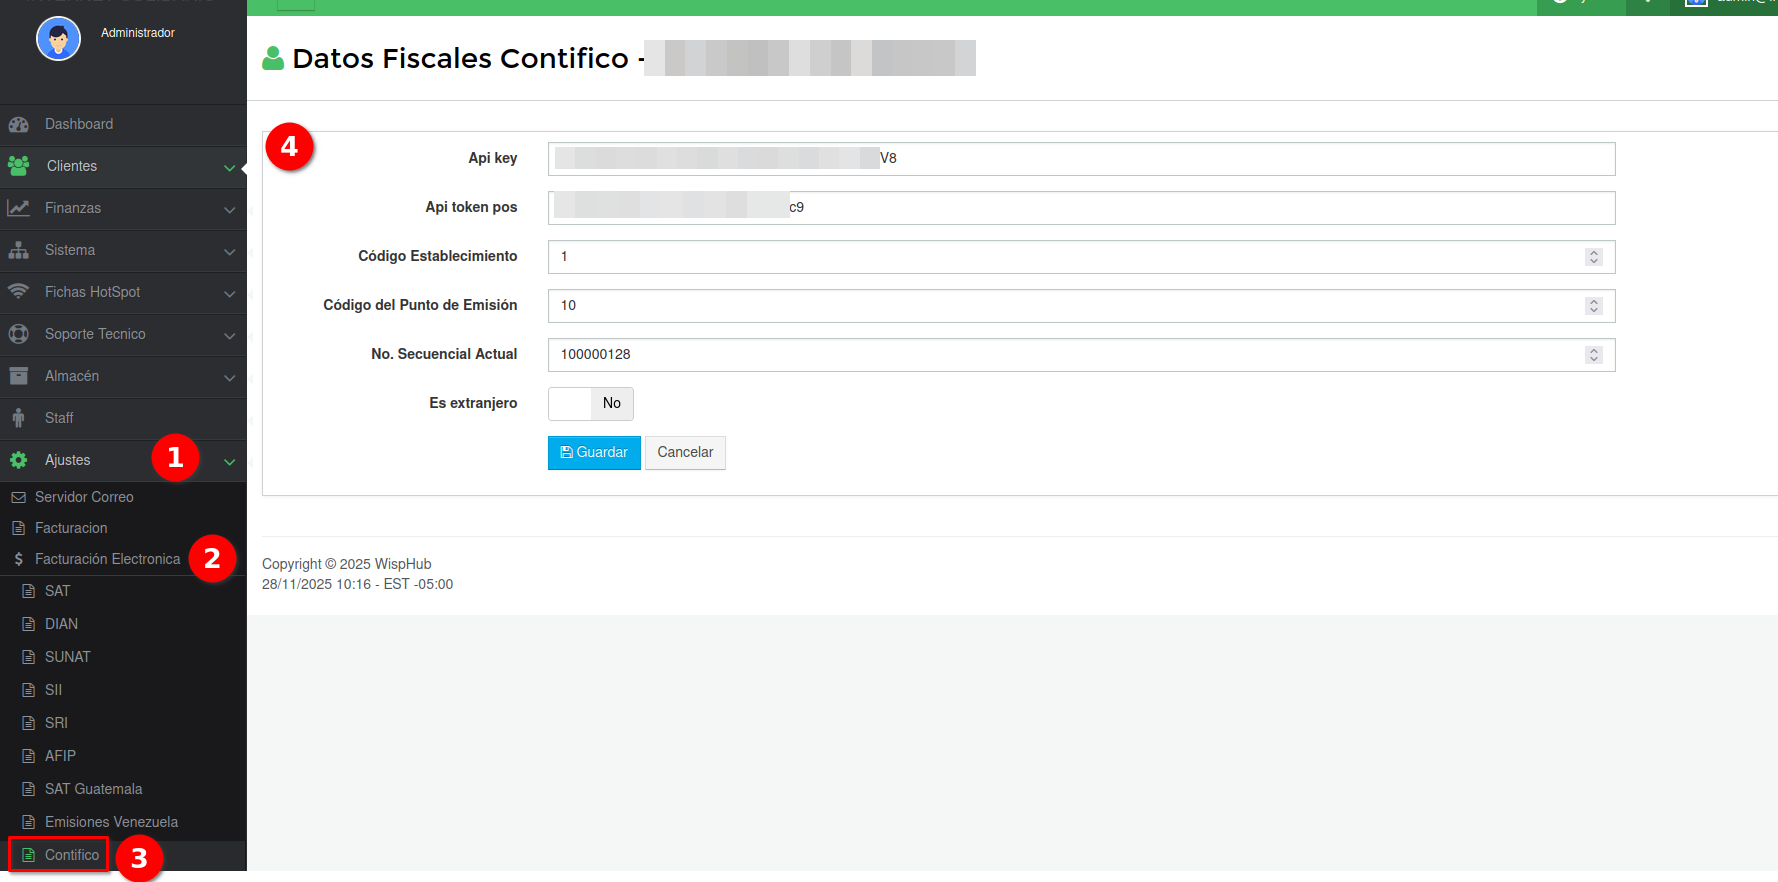The height and width of the screenshot is (882, 1778).
Task: Click the Clientes people icon
Action: tap(18, 166)
